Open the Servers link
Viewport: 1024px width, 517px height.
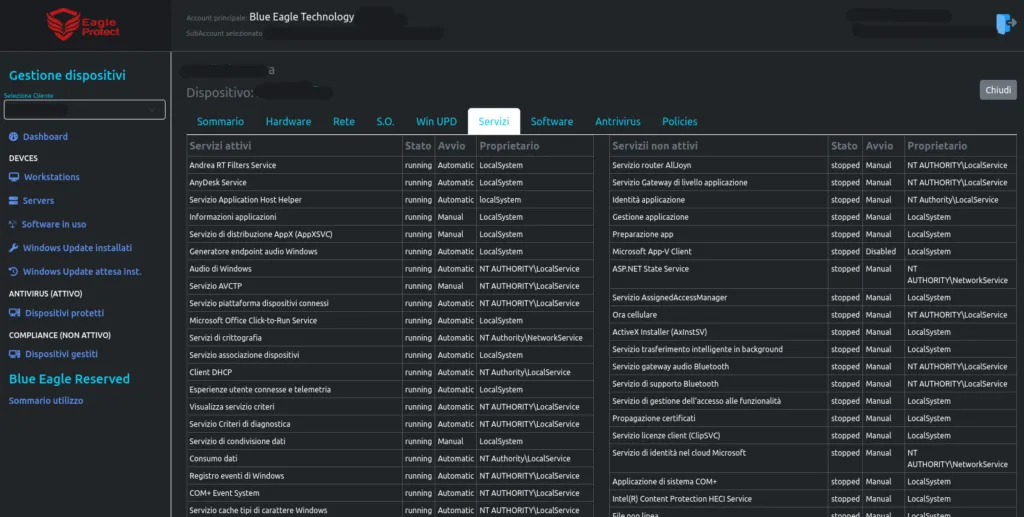tap(39, 200)
